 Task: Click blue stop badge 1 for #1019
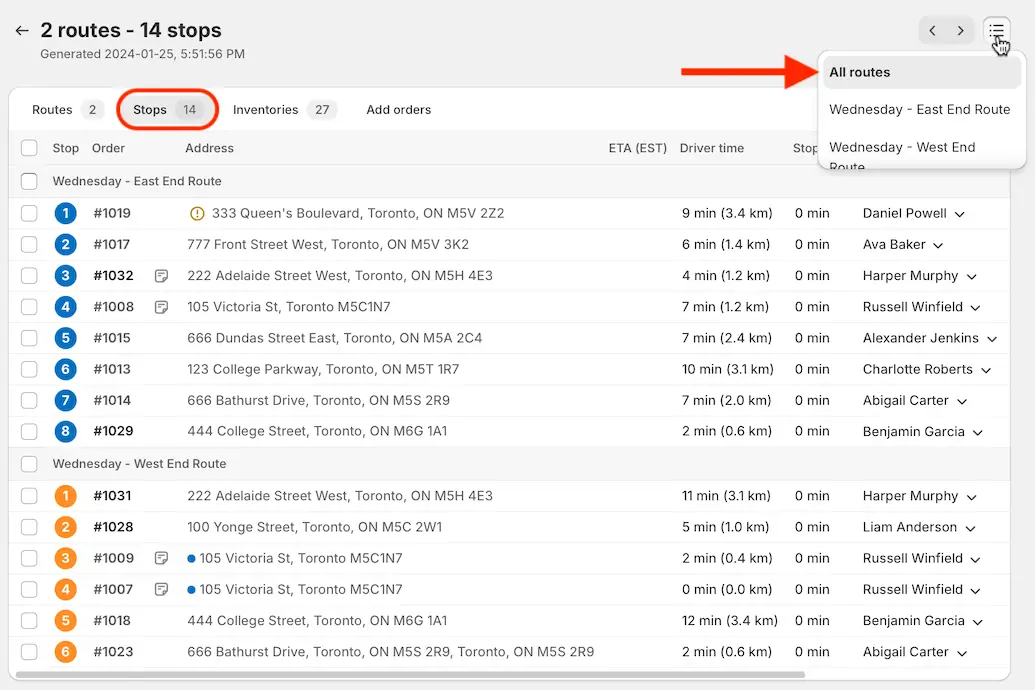(65, 213)
